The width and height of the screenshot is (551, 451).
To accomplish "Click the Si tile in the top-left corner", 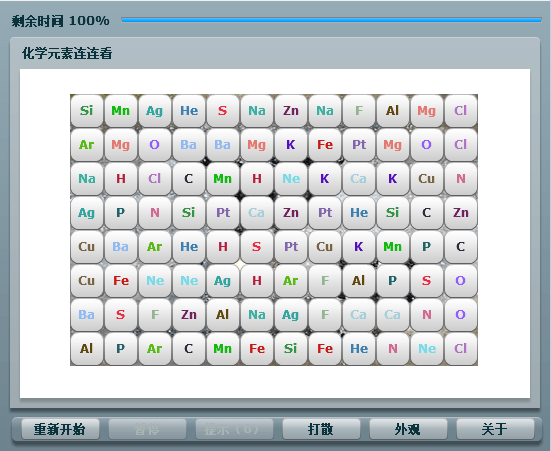I will (x=86, y=111).
